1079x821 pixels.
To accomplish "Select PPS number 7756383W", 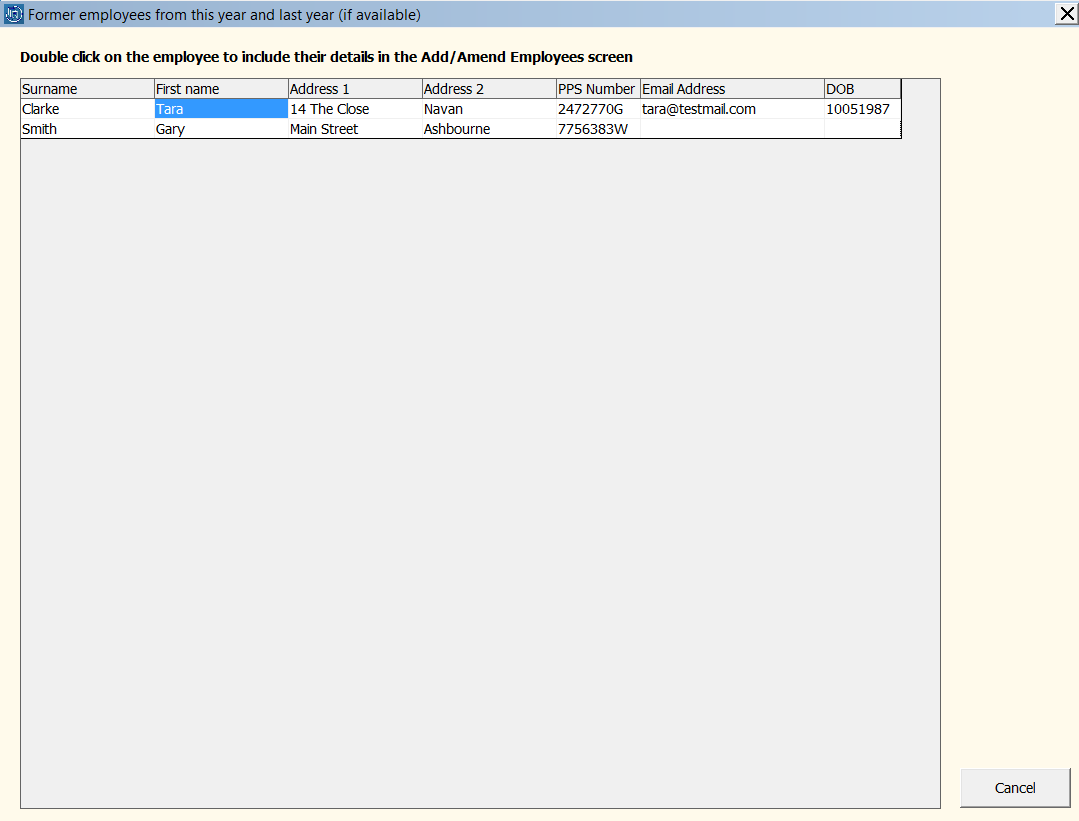I will coord(598,129).
